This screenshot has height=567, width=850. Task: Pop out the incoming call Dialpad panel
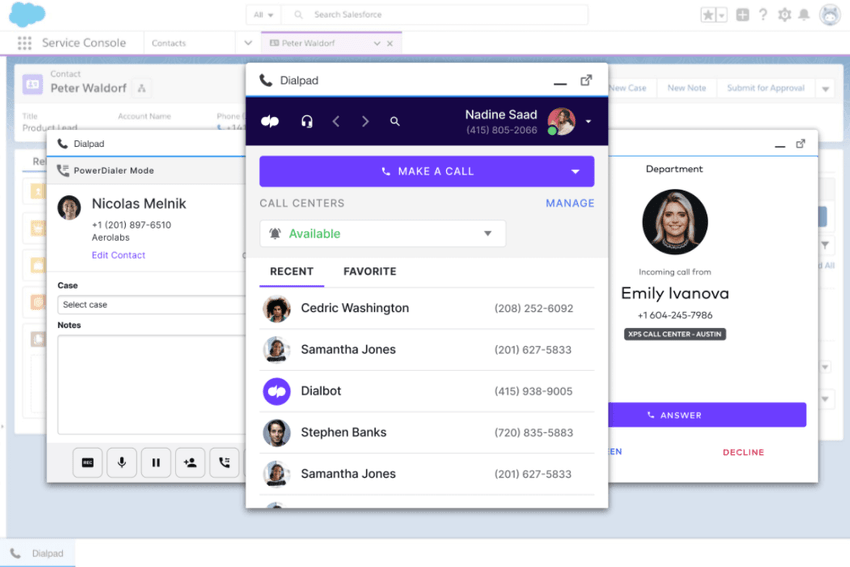coord(801,144)
